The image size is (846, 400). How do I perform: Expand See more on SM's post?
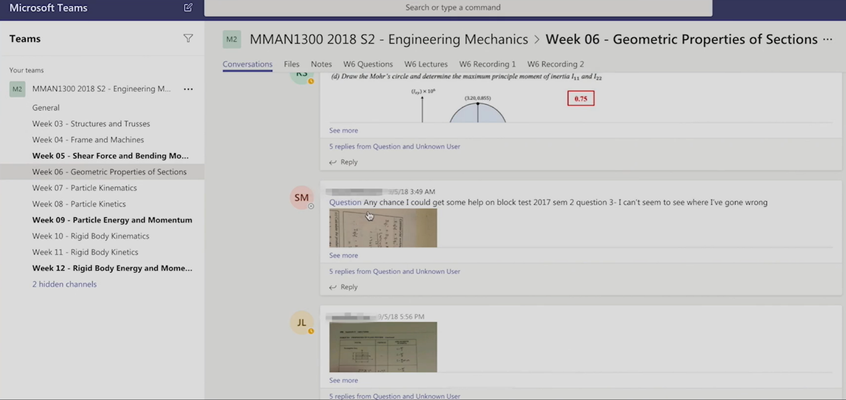(x=343, y=255)
